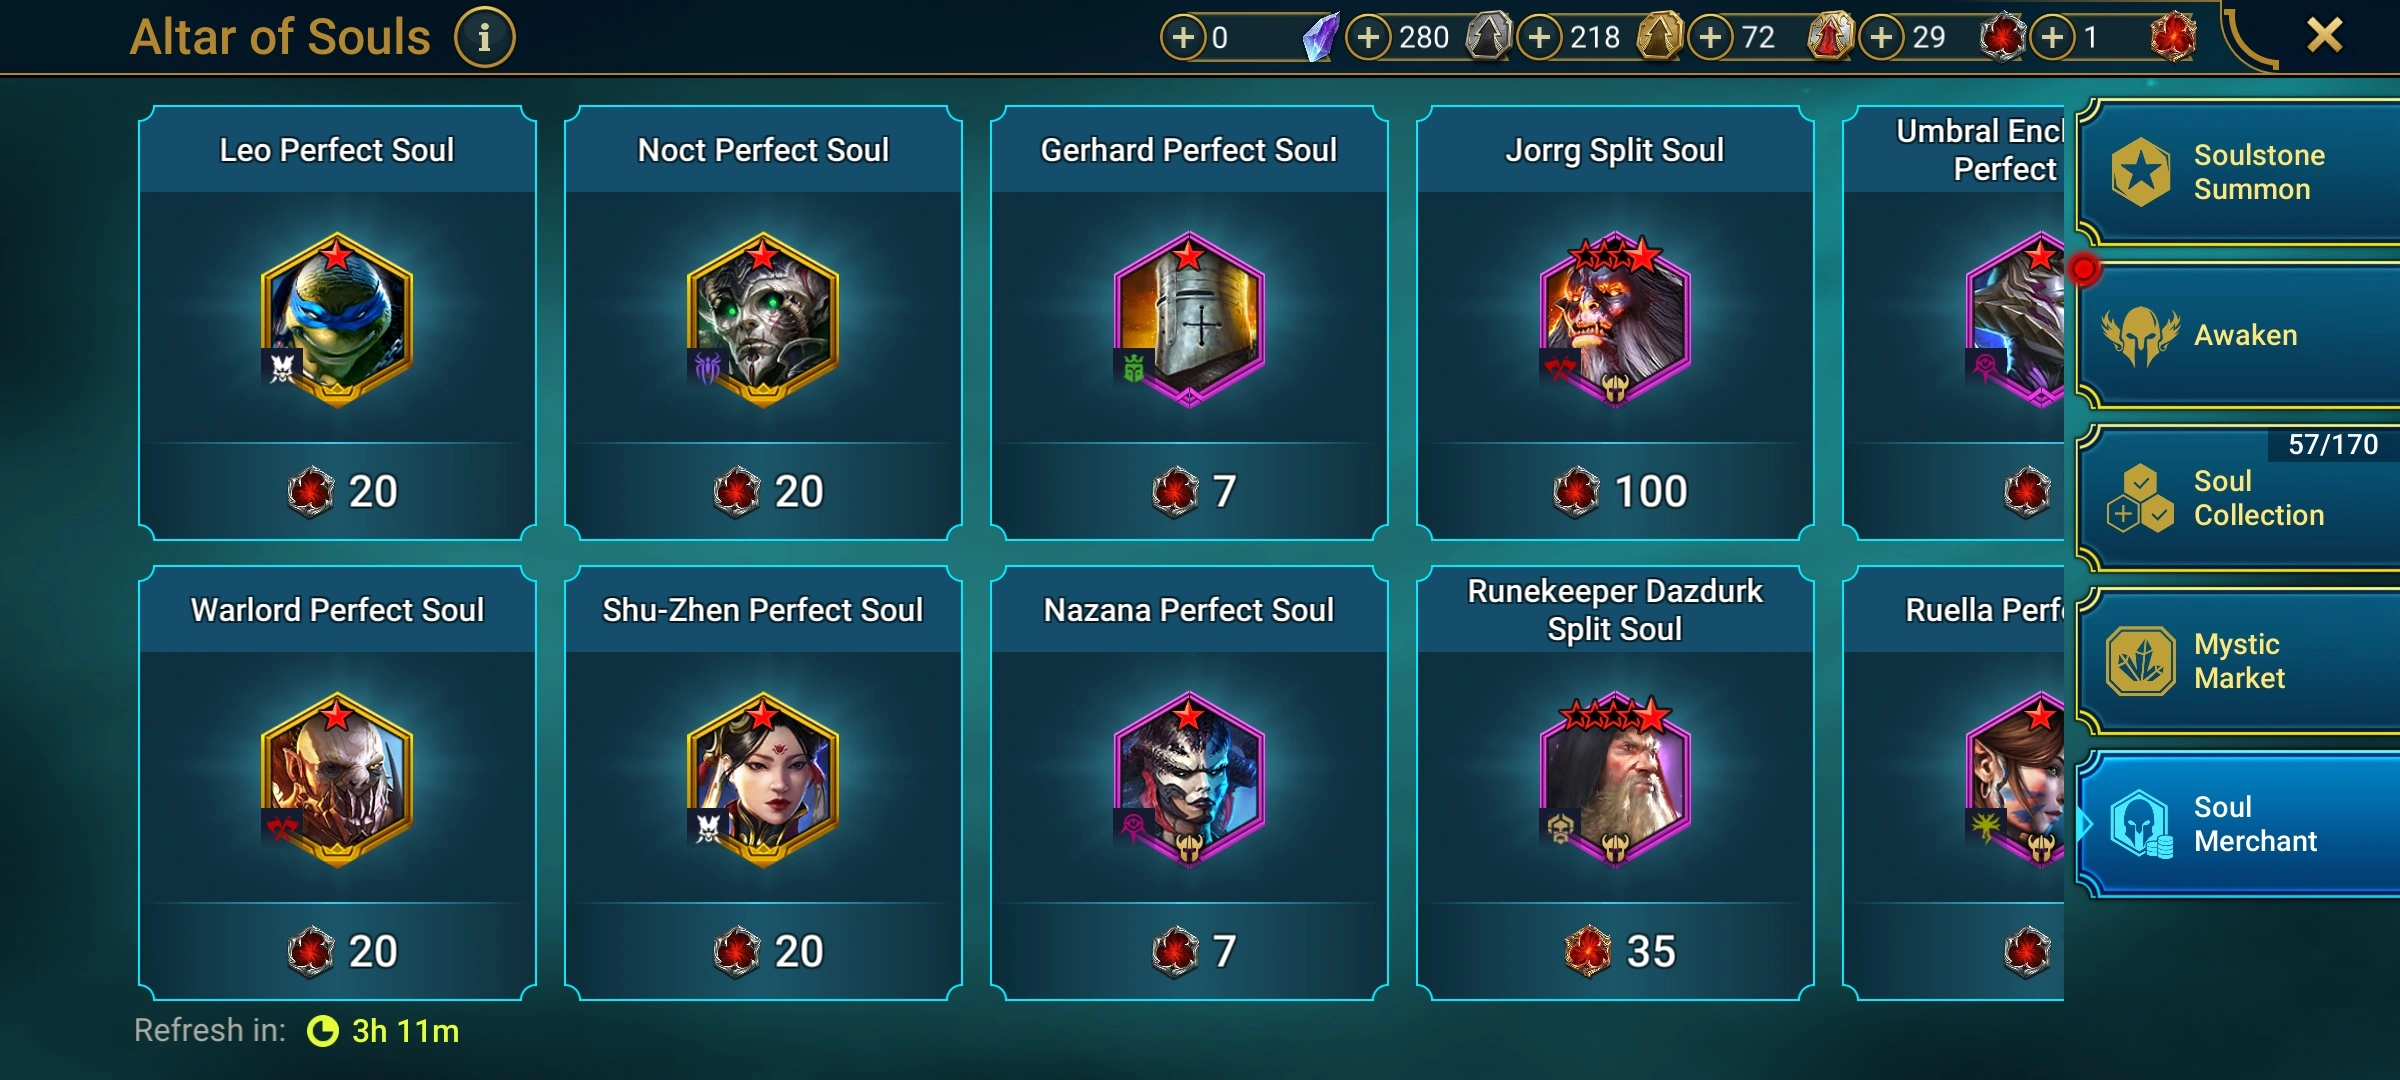Select Runekeeper Dazdurk Split Soul portrait

[1615, 780]
